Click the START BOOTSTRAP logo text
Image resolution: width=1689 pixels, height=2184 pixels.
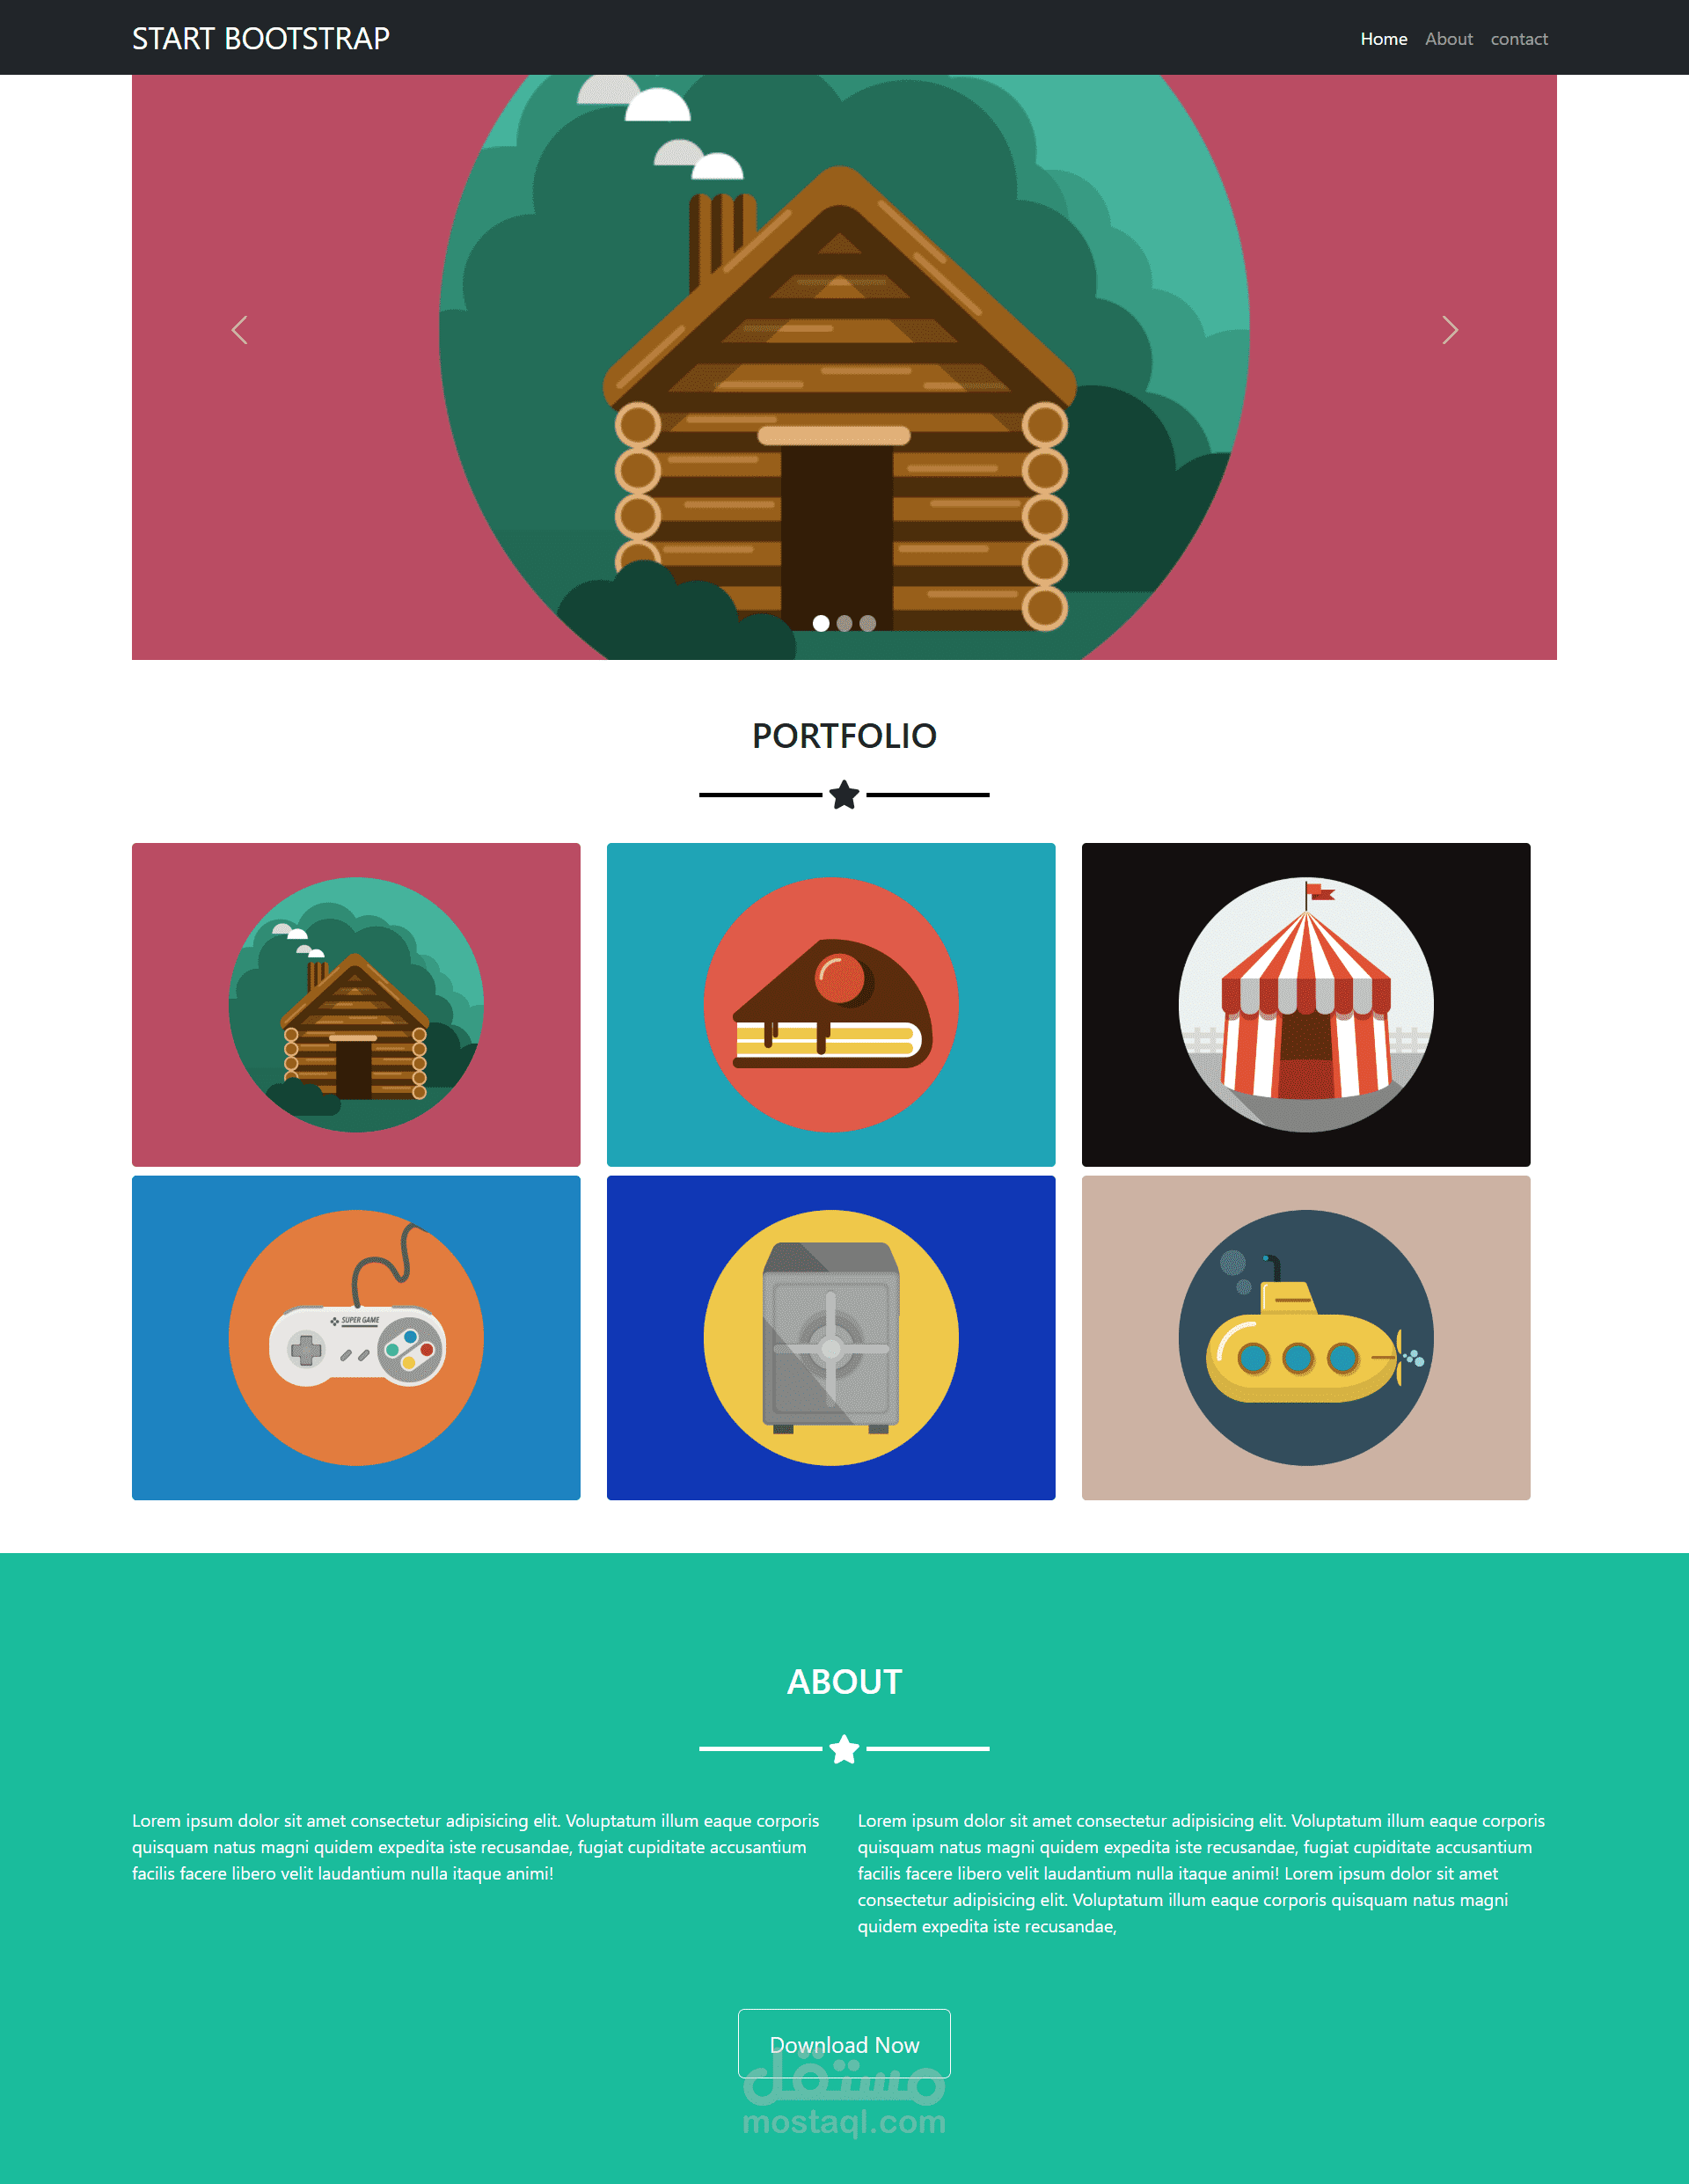click(x=262, y=37)
